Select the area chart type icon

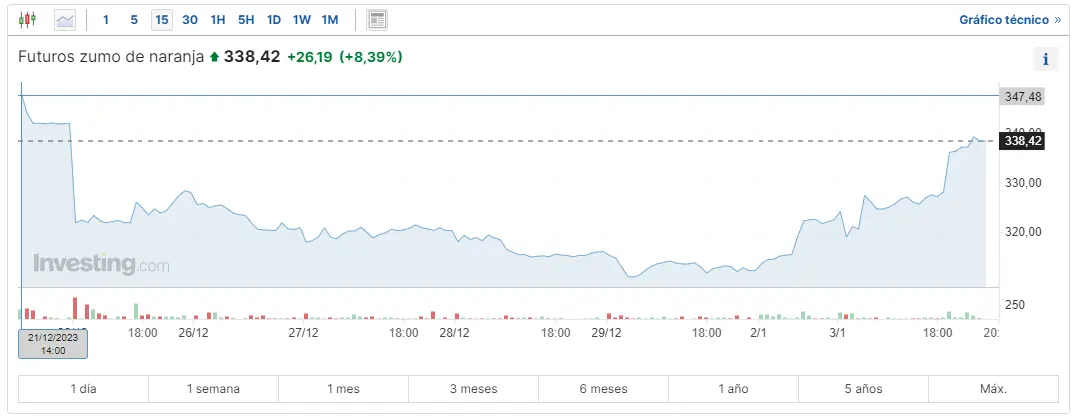click(65, 19)
